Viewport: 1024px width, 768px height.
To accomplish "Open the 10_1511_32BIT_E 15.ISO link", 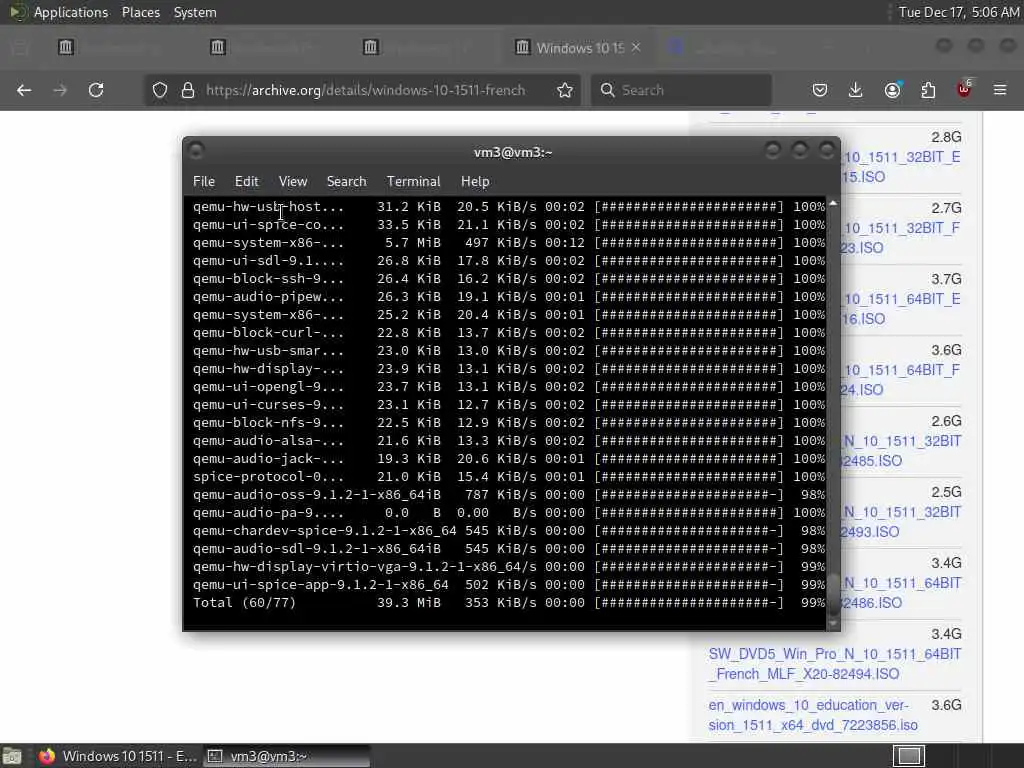I will [x=901, y=167].
